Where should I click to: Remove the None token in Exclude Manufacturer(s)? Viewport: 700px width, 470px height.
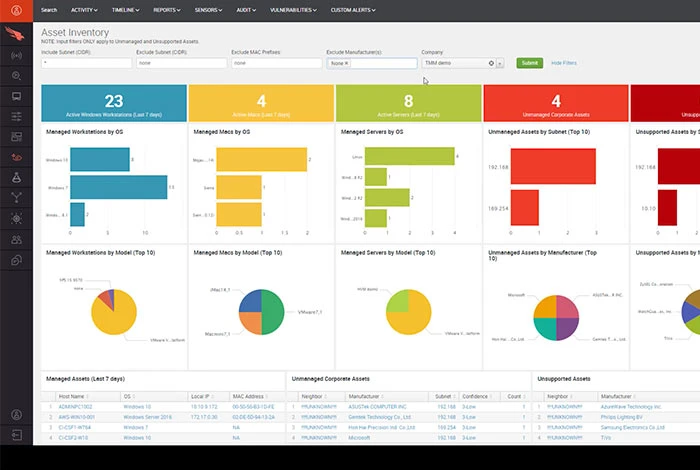346,63
